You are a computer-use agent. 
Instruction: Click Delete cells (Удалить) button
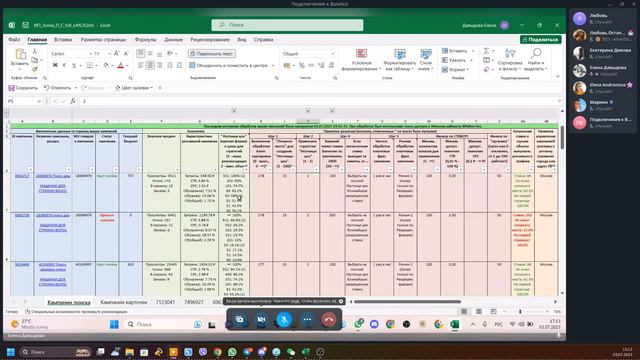click(454, 60)
